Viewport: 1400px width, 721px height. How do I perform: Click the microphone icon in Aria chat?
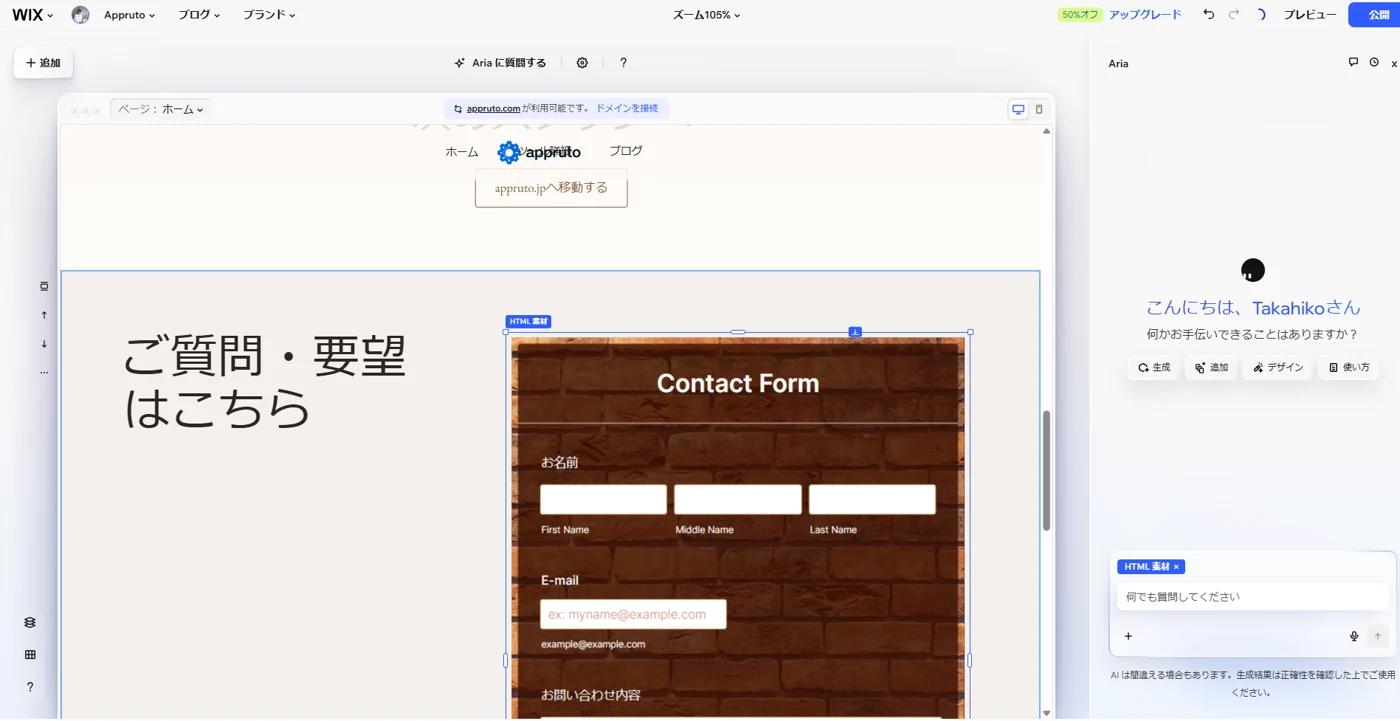pos(1354,636)
